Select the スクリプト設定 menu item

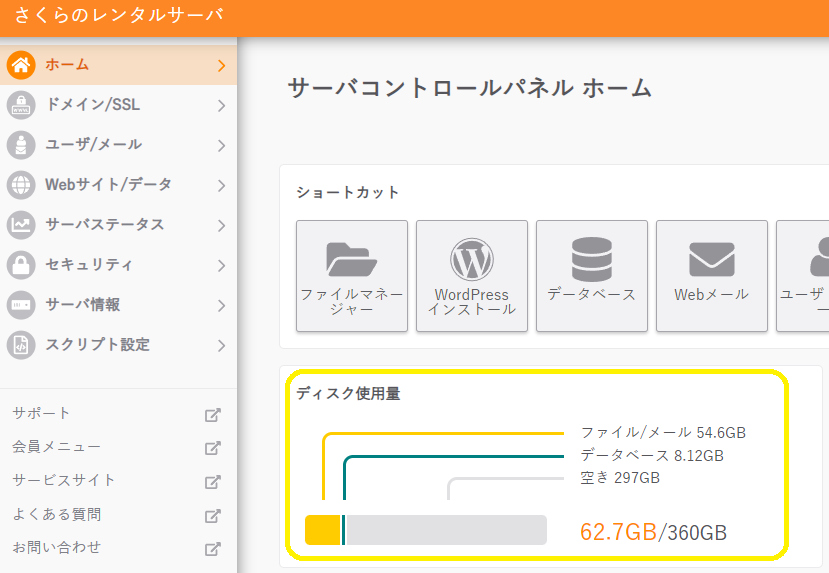pyautogui.click(x=118, y=345)
